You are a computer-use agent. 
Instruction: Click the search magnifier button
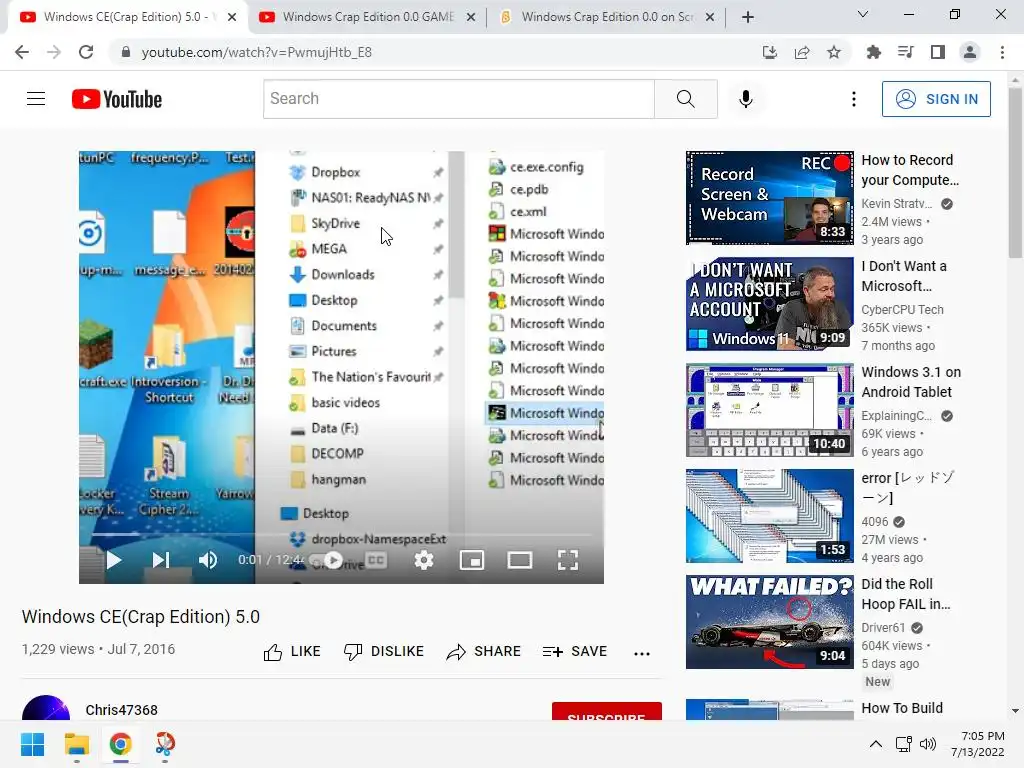coord(686,99)
